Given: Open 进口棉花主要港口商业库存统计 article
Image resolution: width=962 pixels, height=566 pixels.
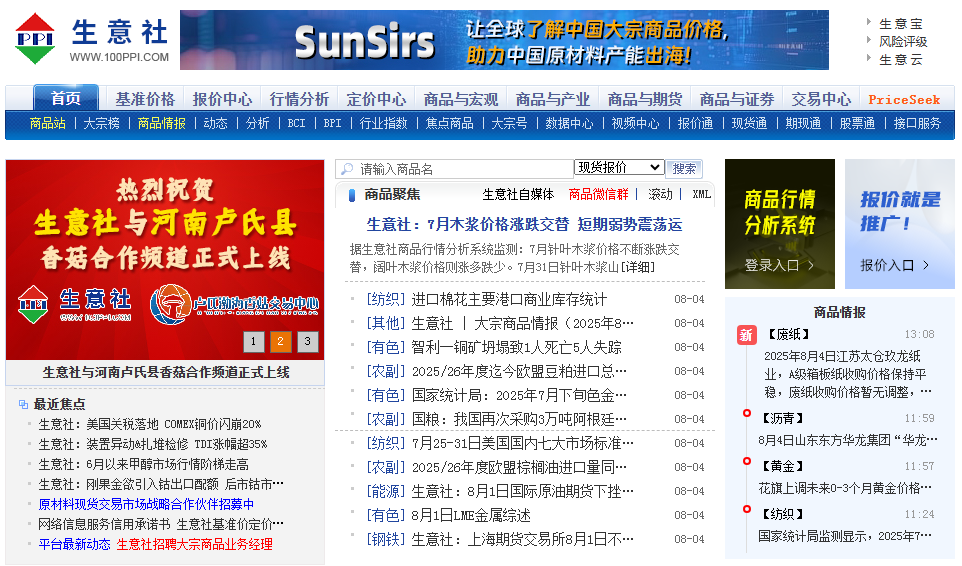Looking at the screenshot, I should [x=509, y=299].
